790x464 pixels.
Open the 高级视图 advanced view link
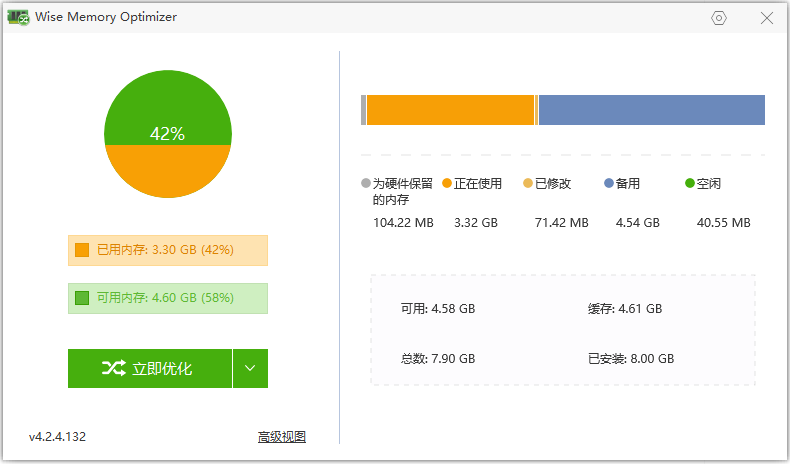click(282, 437)
